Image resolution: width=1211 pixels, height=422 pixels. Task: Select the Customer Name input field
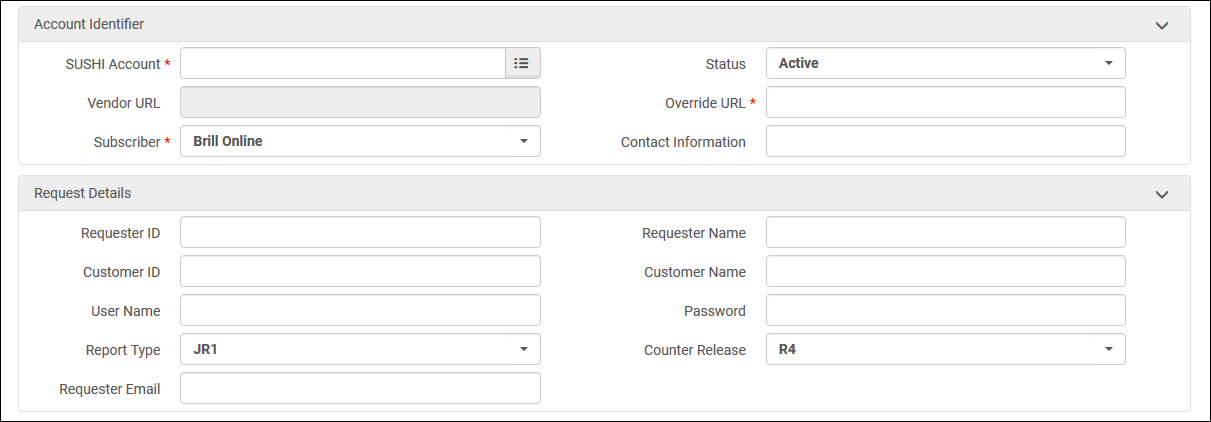point(945,271)
